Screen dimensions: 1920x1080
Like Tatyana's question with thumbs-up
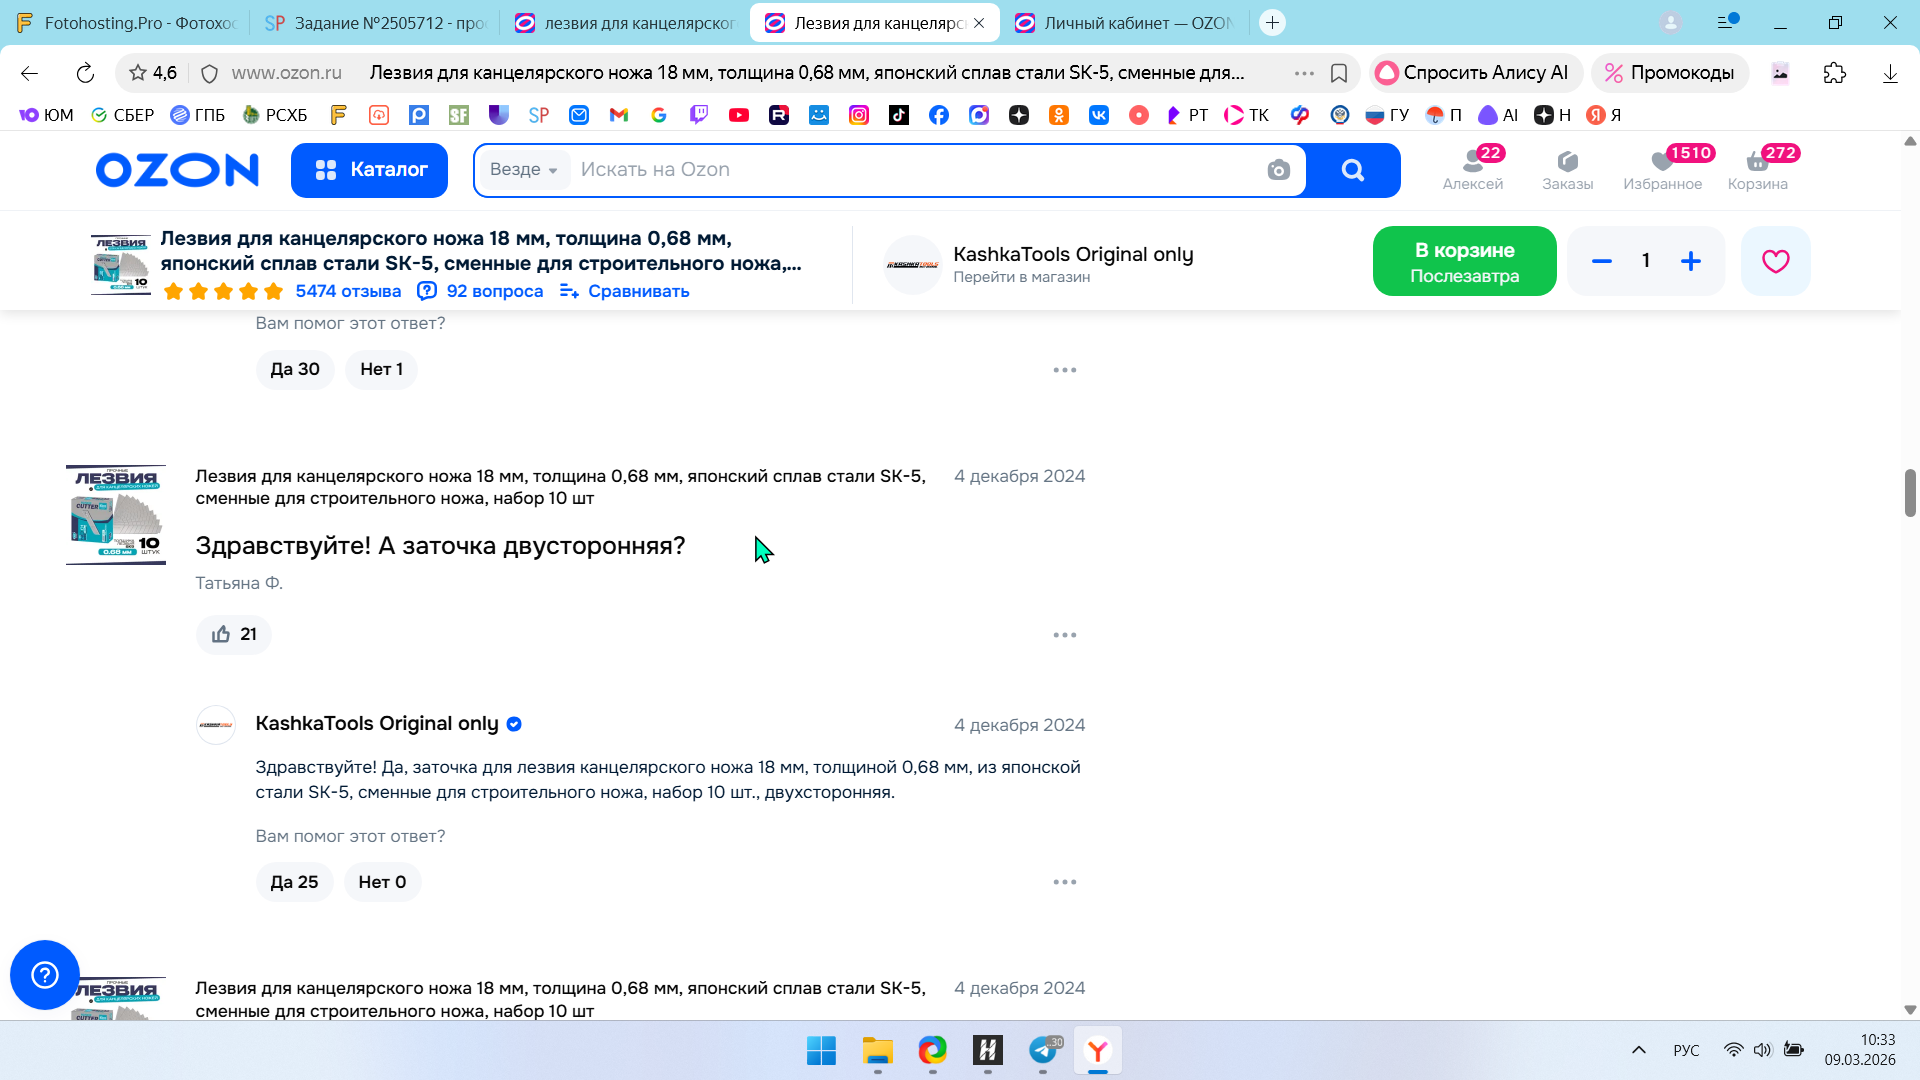[x=234, y=634]
